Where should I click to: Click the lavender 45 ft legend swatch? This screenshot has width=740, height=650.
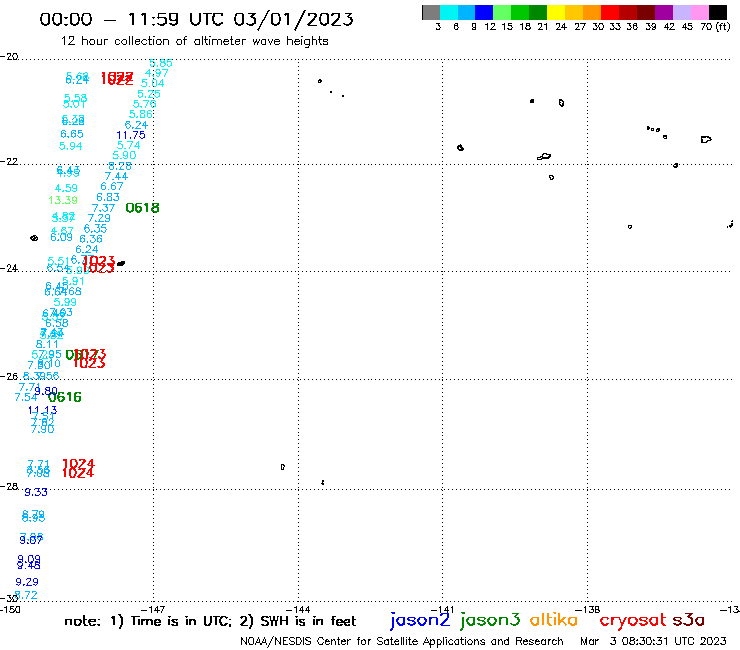click(x=681, y=12)
